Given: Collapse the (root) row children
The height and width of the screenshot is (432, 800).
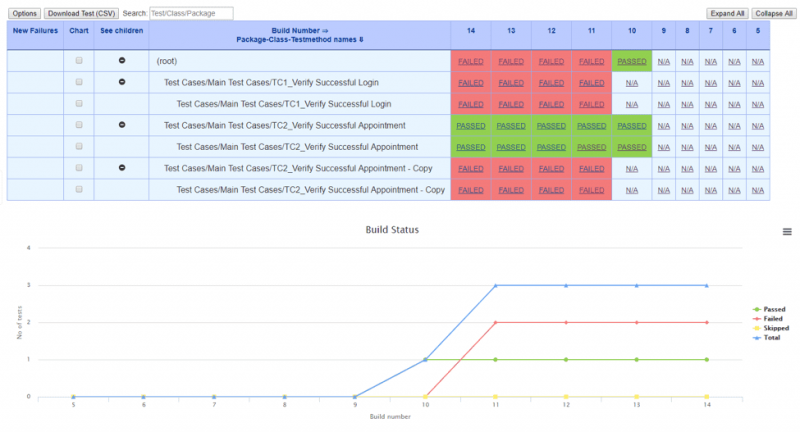Looking at the screenshot, I should click(x=122, y=61).
